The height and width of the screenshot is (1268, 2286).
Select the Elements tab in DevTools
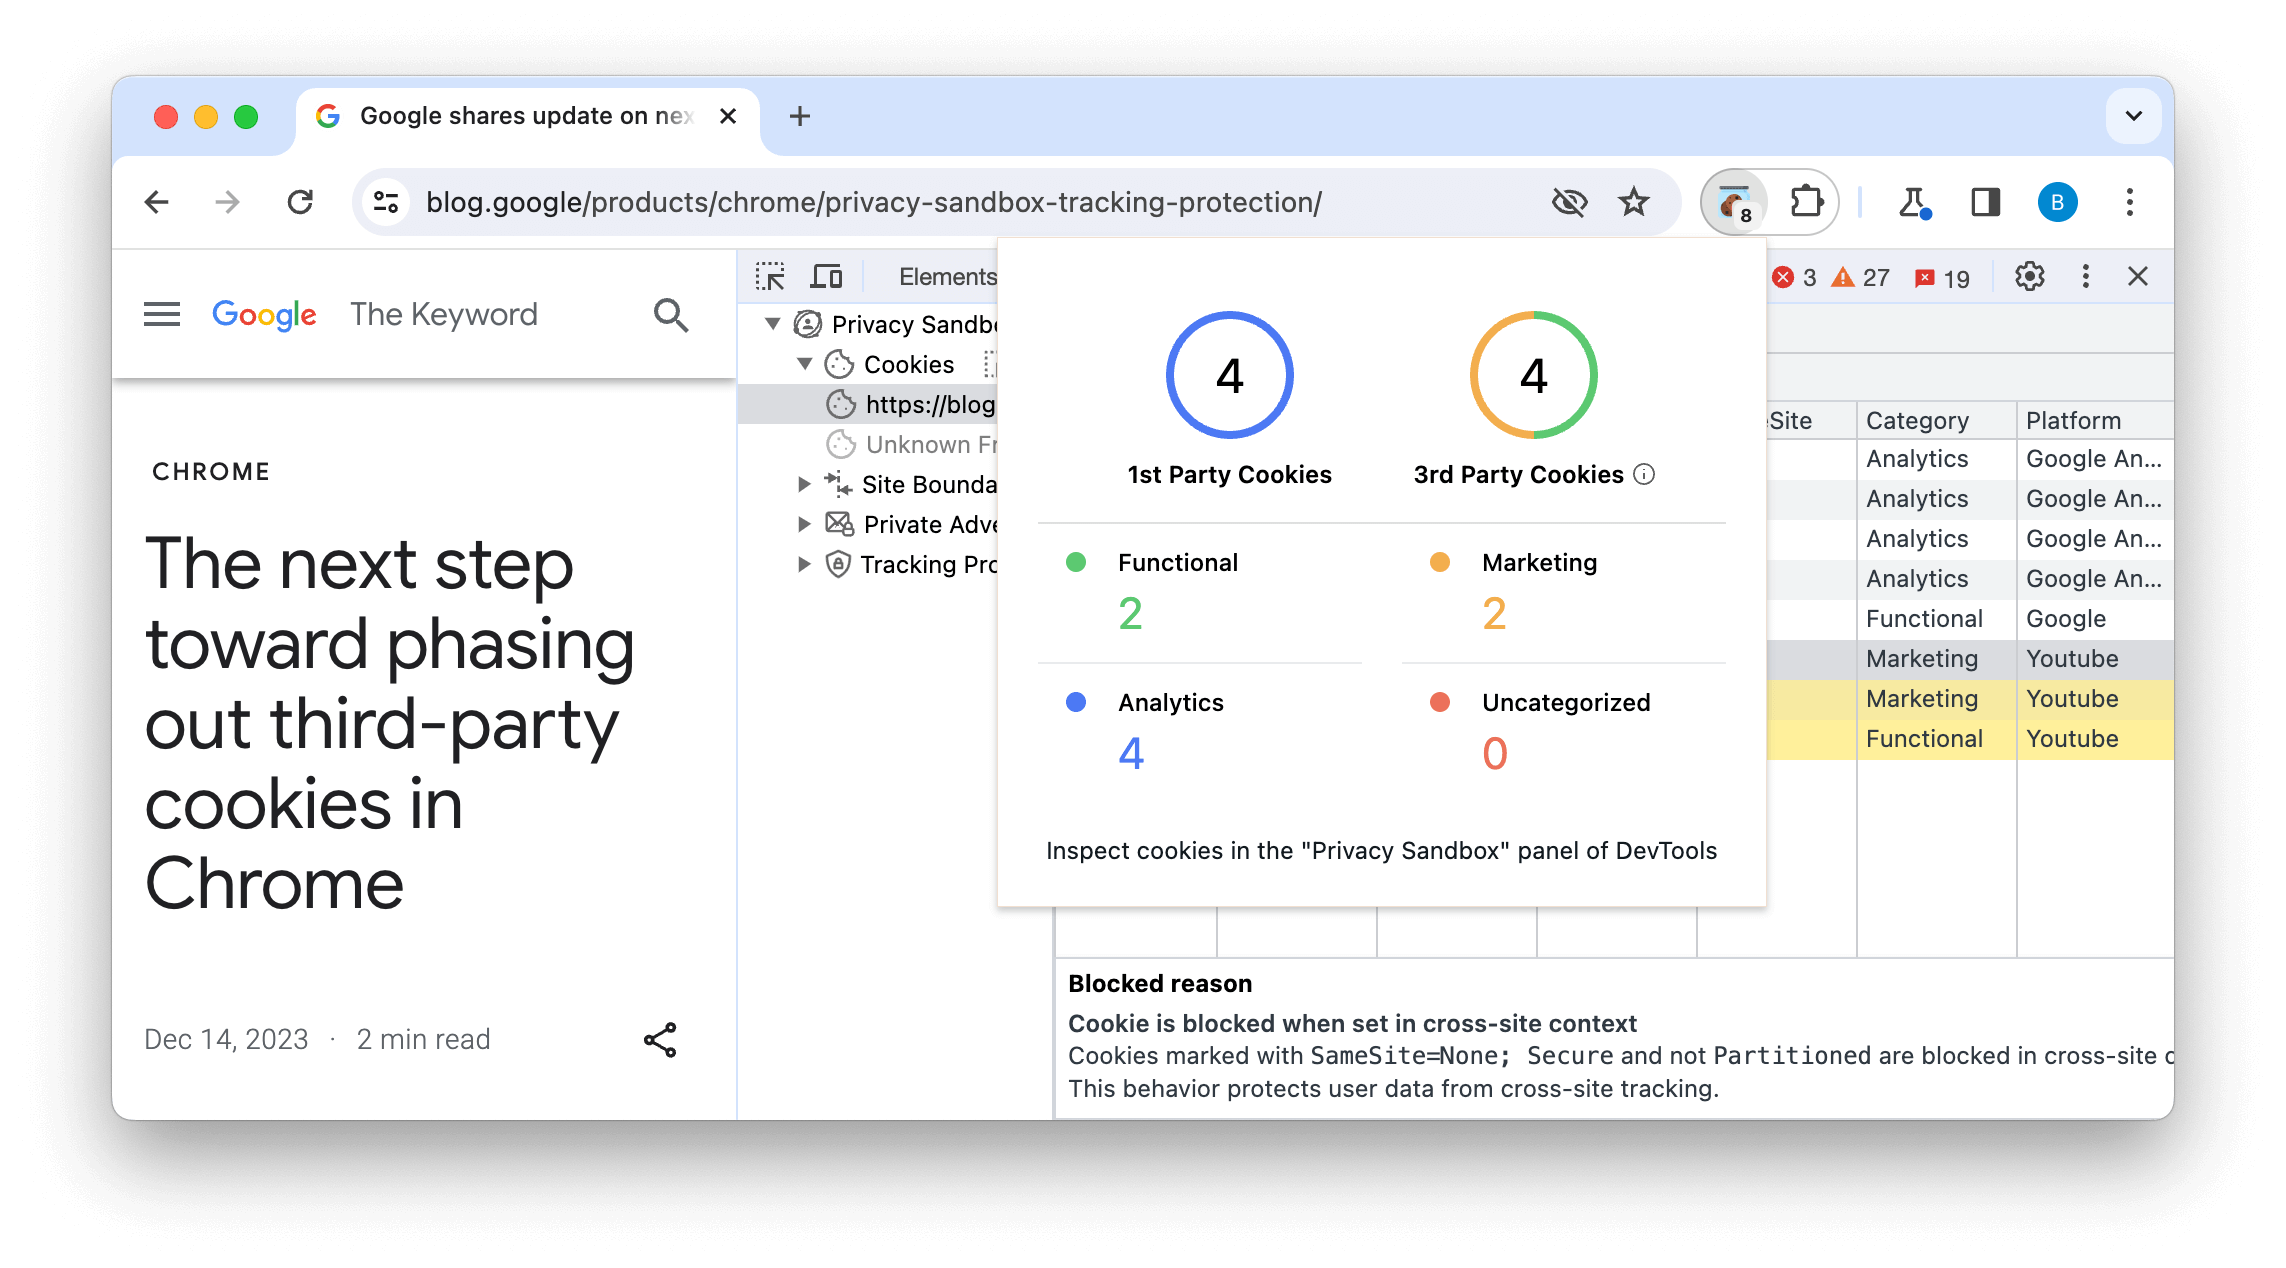pyautogui.click(x=946, y=275)
